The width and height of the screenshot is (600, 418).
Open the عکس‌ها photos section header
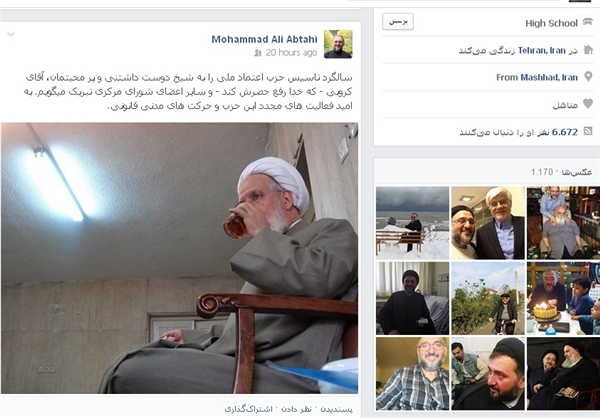coord(577,172)
